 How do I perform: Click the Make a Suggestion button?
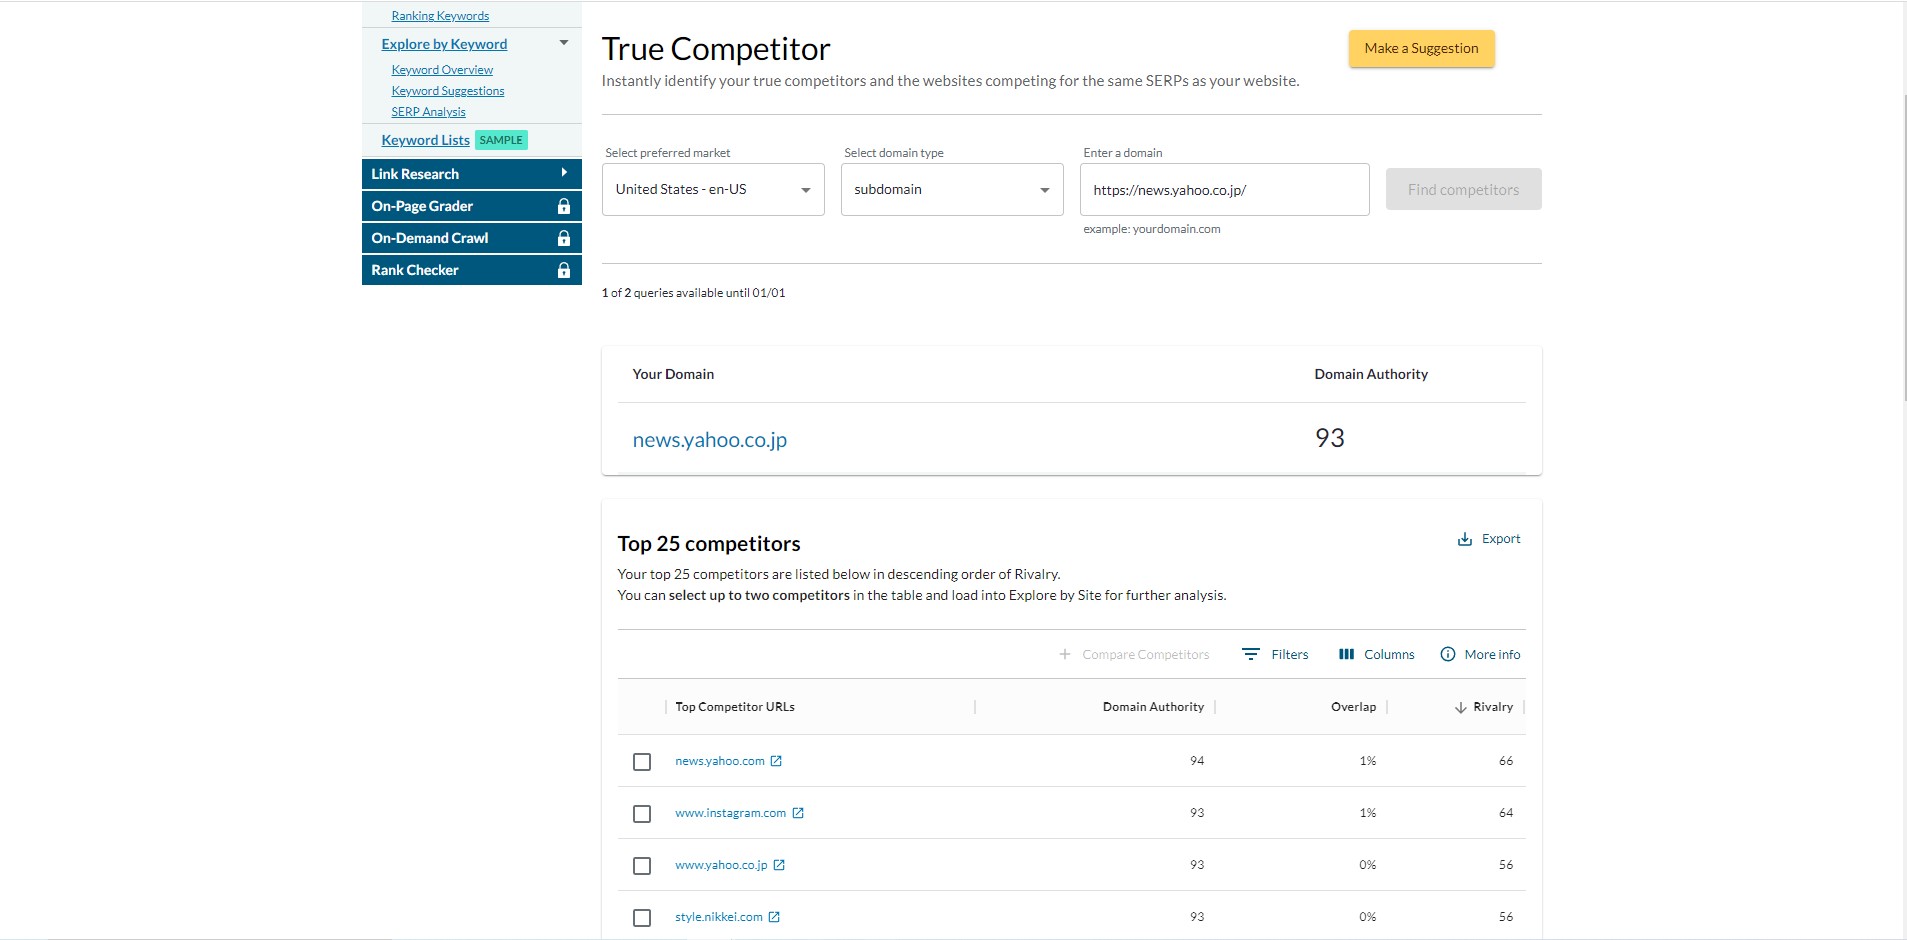(1421, 49)
